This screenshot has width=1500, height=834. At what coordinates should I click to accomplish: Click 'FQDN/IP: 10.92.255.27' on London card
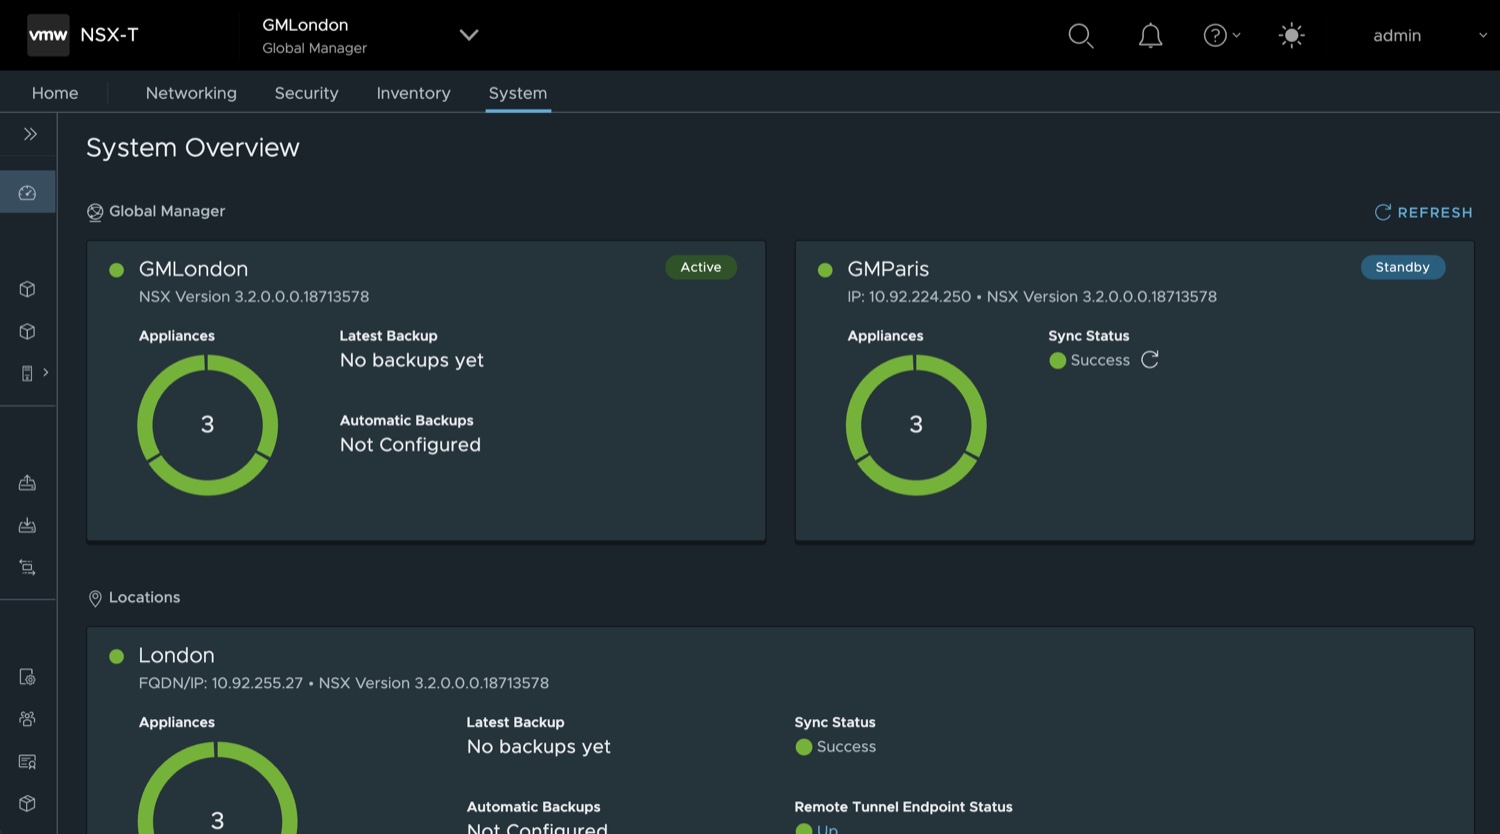coord(221,683)
